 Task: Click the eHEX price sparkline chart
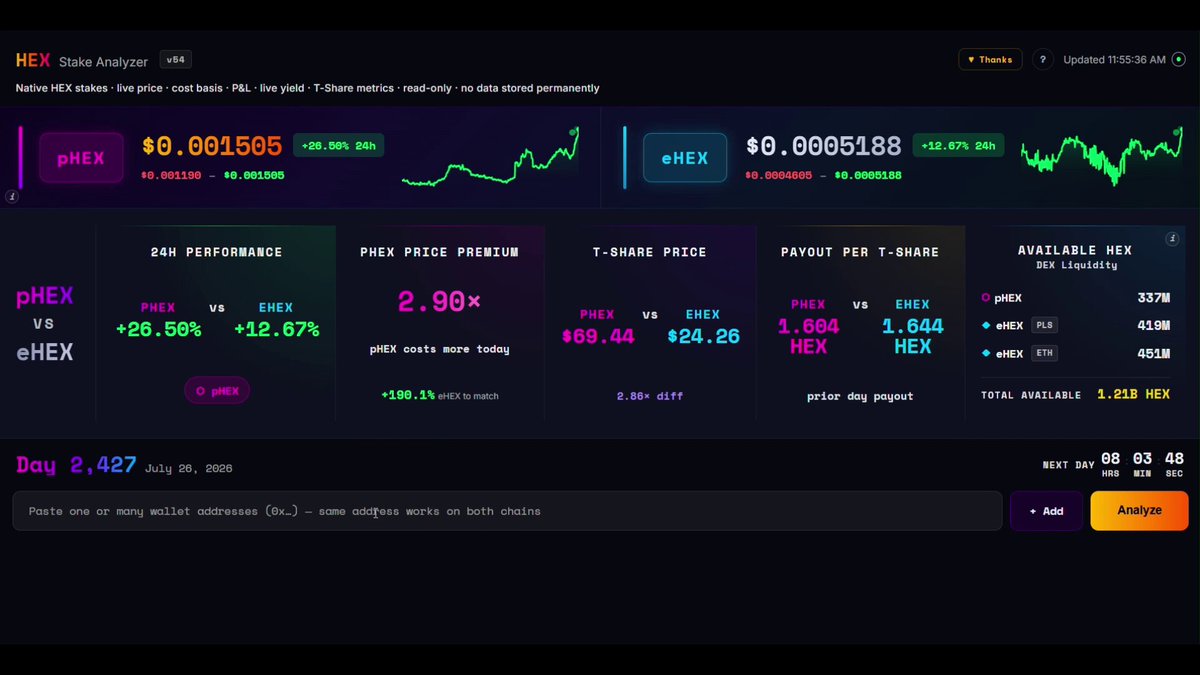click(x=1102, y=158)
